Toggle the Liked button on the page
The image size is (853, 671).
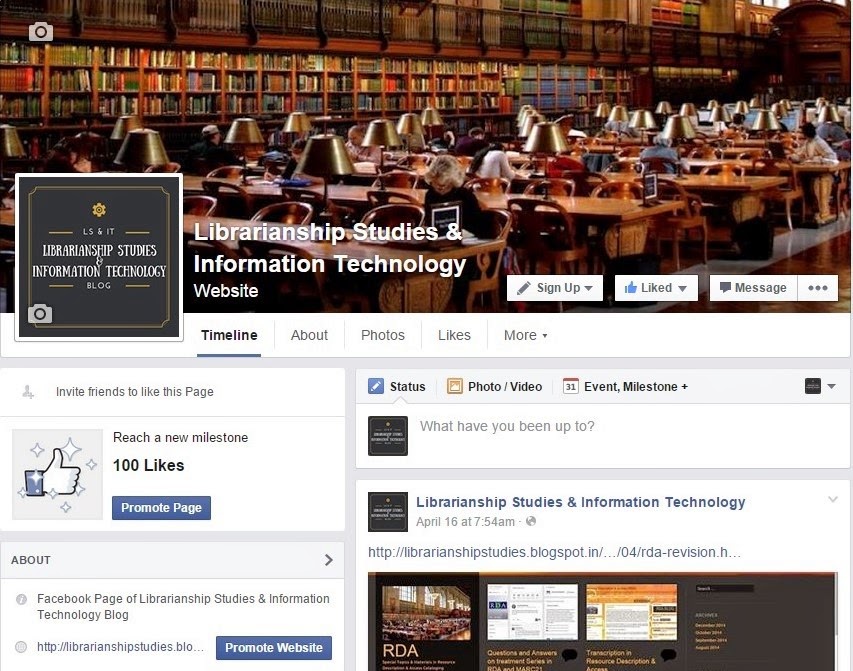(x=656, y=288)
